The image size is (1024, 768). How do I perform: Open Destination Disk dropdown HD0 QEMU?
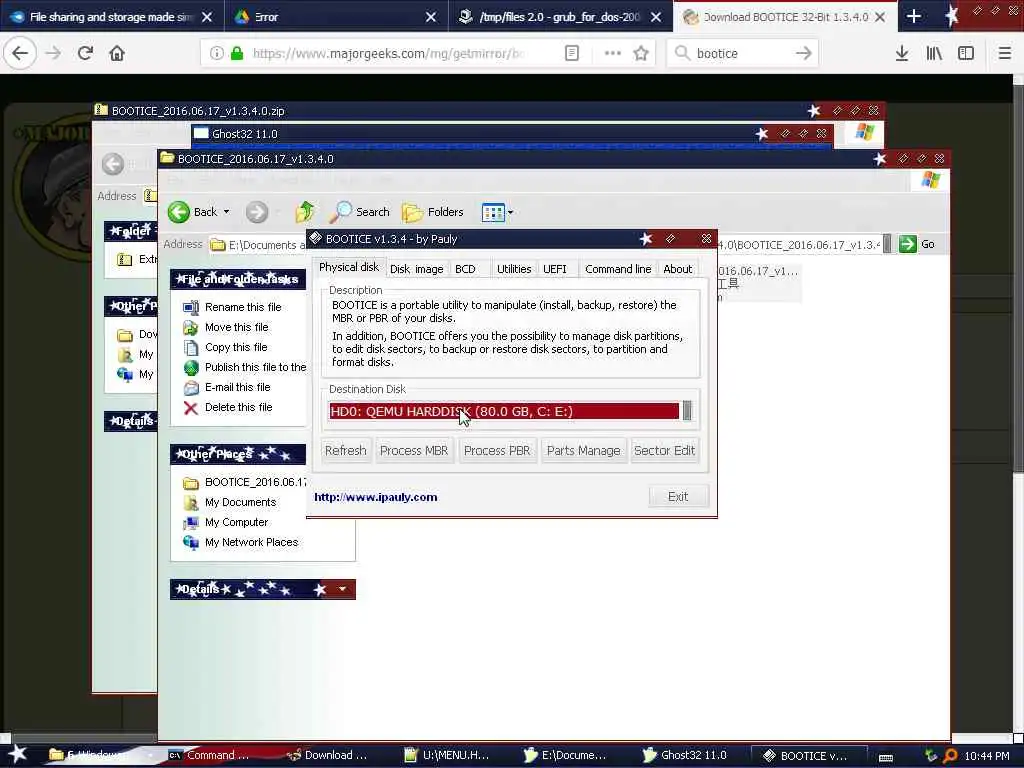point(510,411)
